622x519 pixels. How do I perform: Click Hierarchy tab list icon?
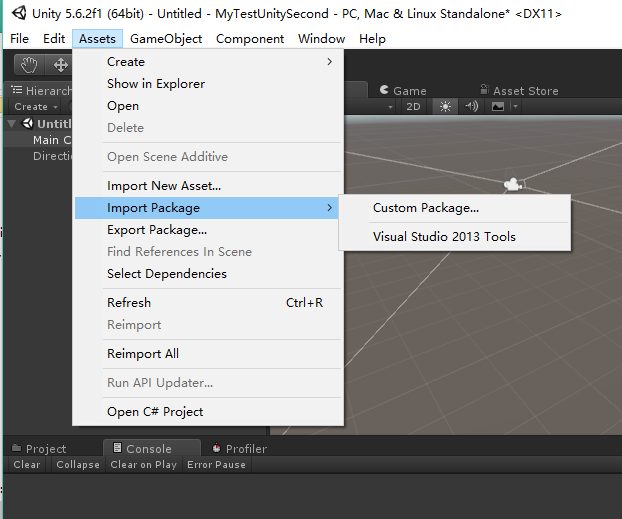click(17, 90)
